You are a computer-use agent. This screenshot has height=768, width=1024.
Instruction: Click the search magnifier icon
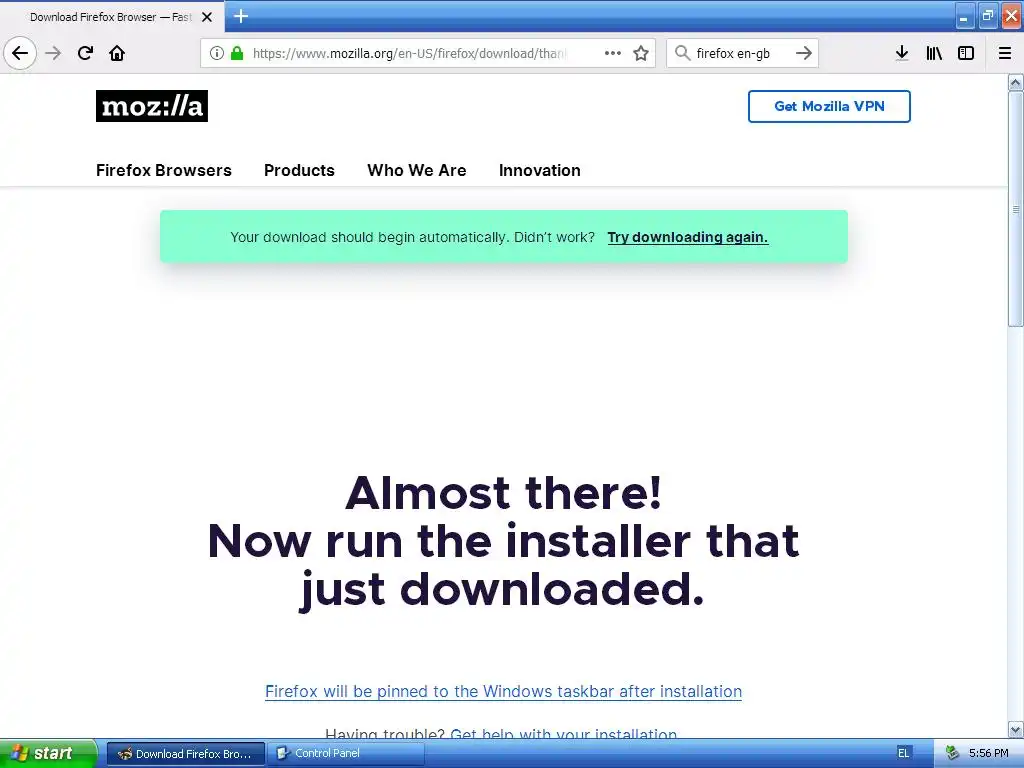pos(682,53)
